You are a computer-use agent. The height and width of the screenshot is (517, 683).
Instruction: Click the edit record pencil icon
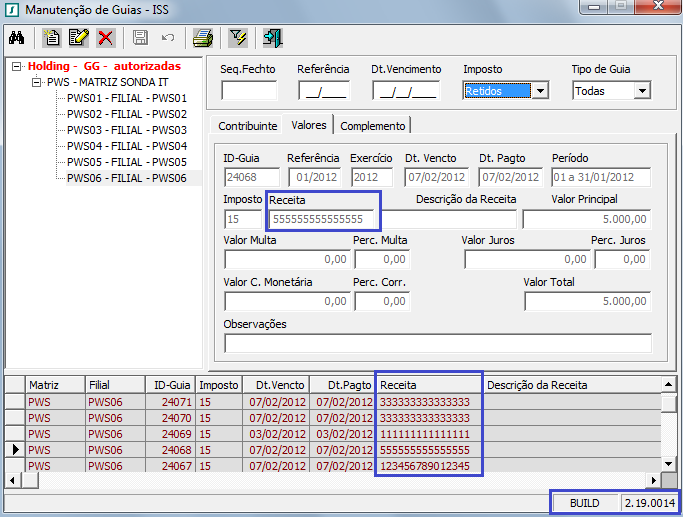tap(79, 38)
